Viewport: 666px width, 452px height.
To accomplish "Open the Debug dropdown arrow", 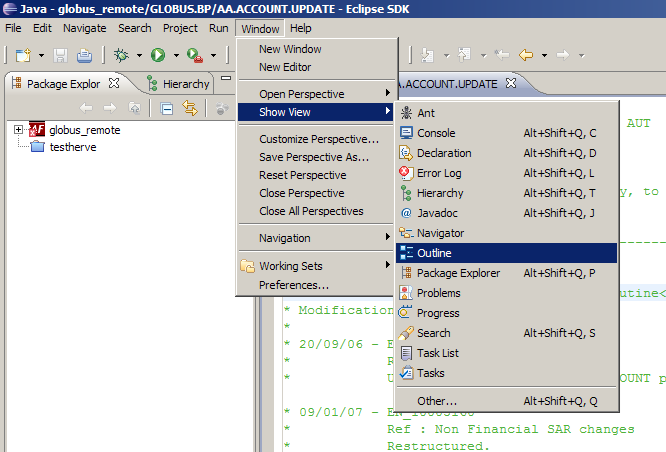I will [139, 55].
